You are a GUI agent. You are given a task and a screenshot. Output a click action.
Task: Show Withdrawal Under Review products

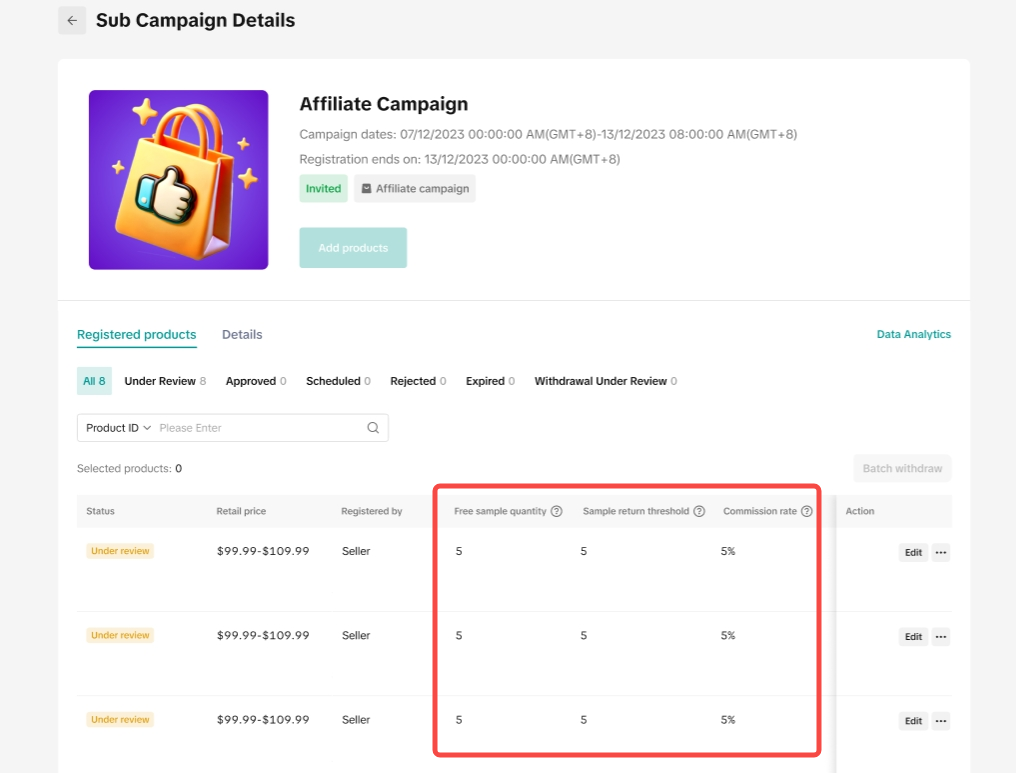[605, 381]
